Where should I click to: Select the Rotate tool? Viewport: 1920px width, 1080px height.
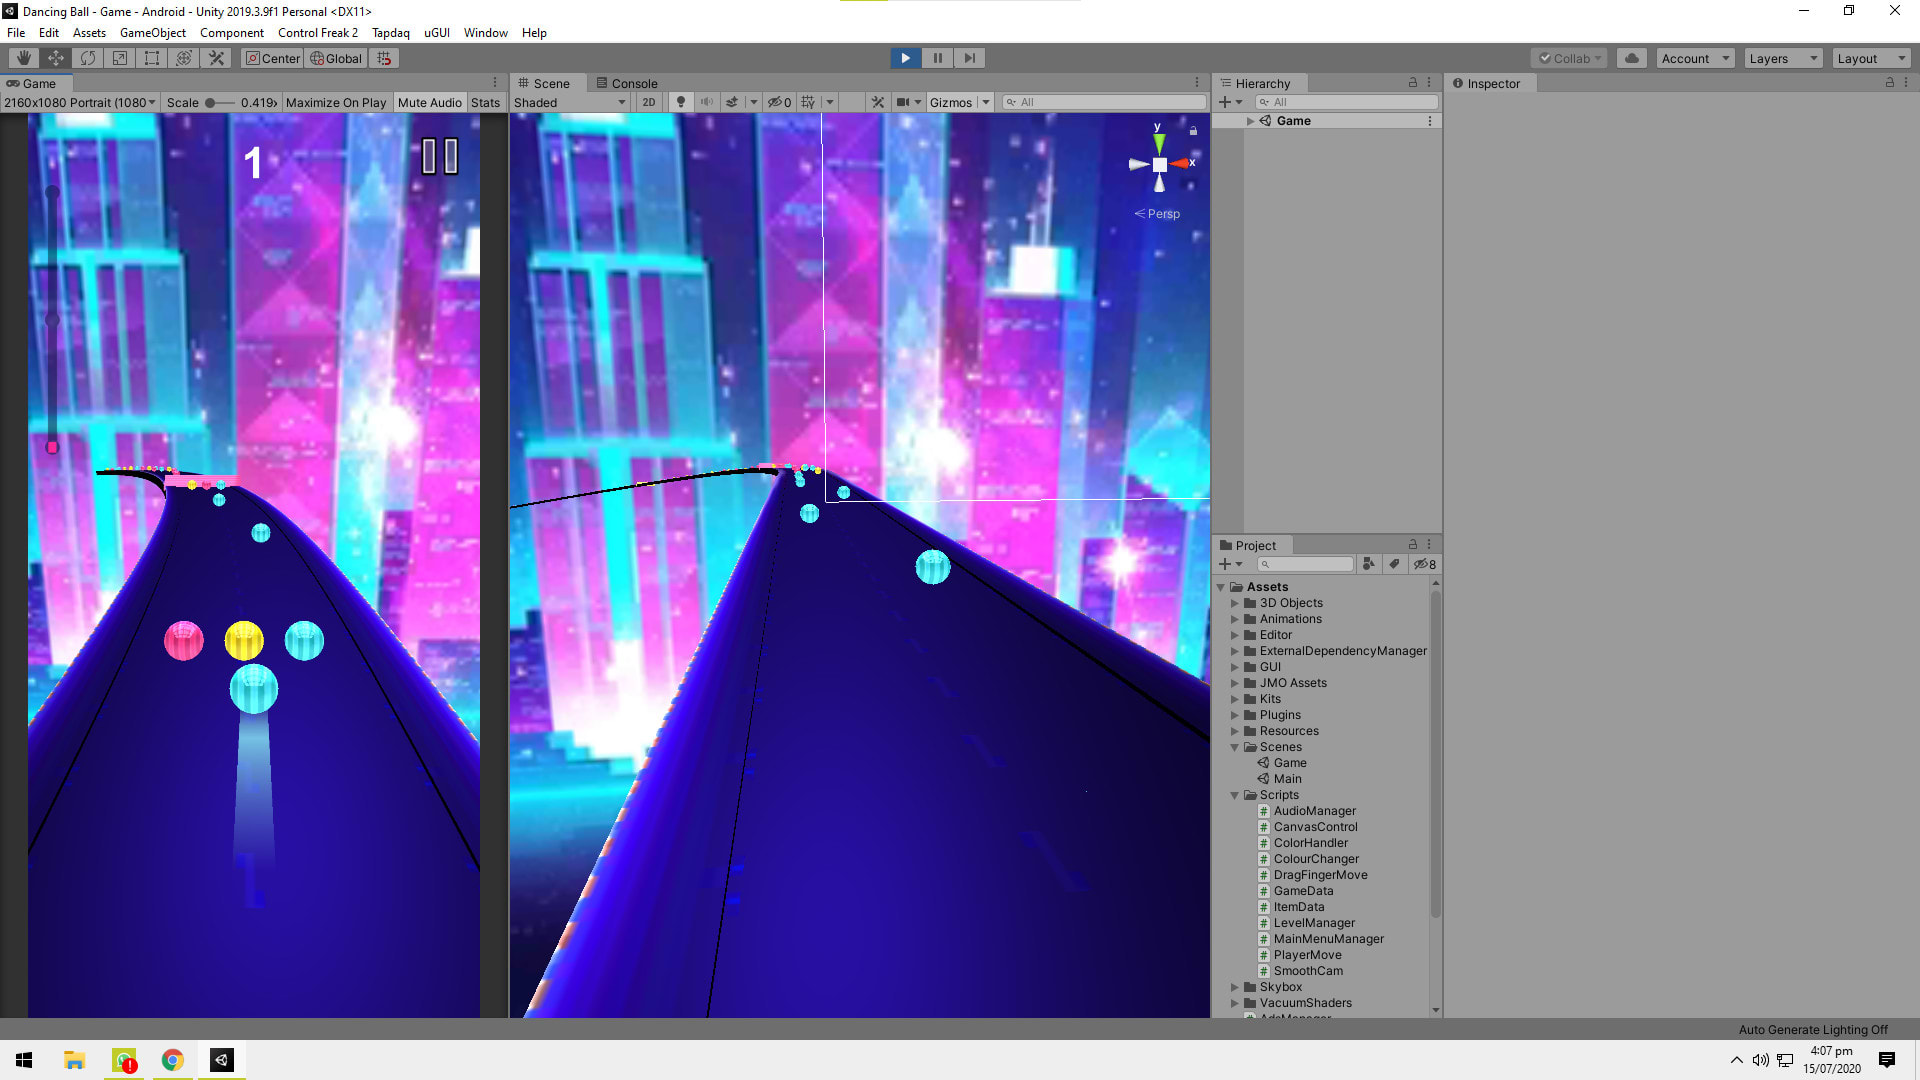pyautogui.click(x=88, y=58)
